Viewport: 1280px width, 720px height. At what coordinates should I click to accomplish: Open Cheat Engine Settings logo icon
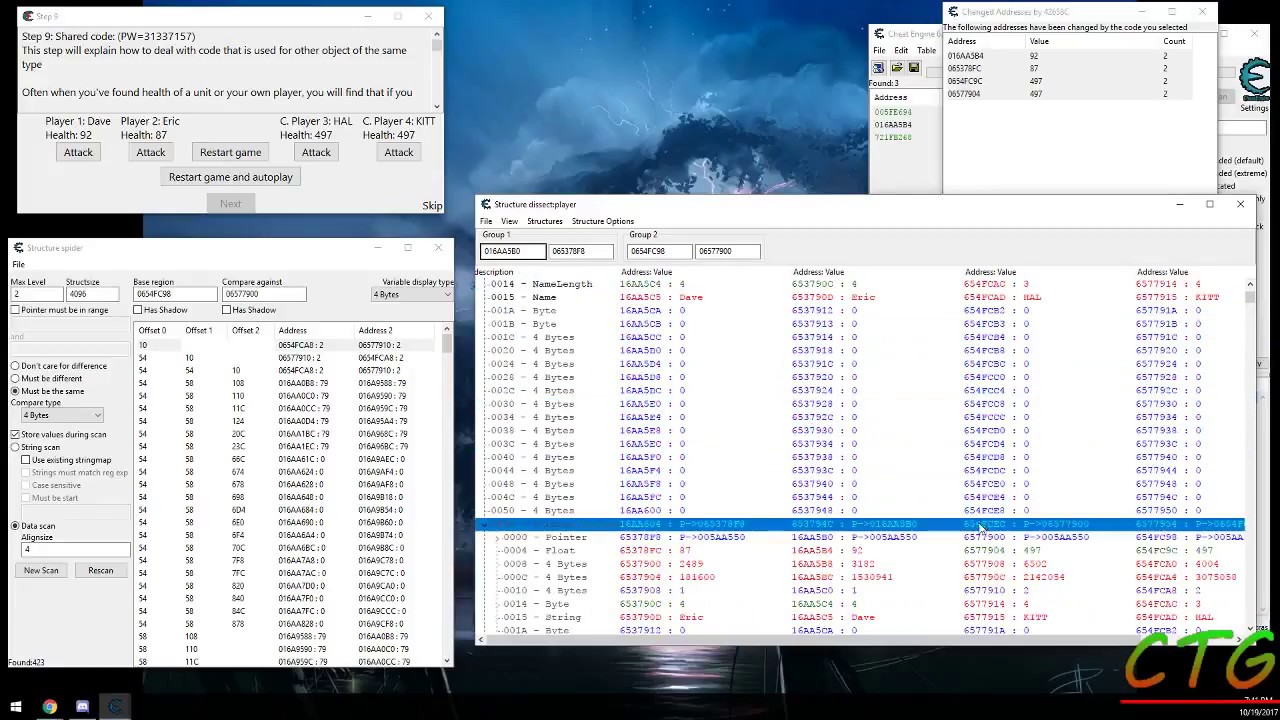click(x=1255, y=80)
